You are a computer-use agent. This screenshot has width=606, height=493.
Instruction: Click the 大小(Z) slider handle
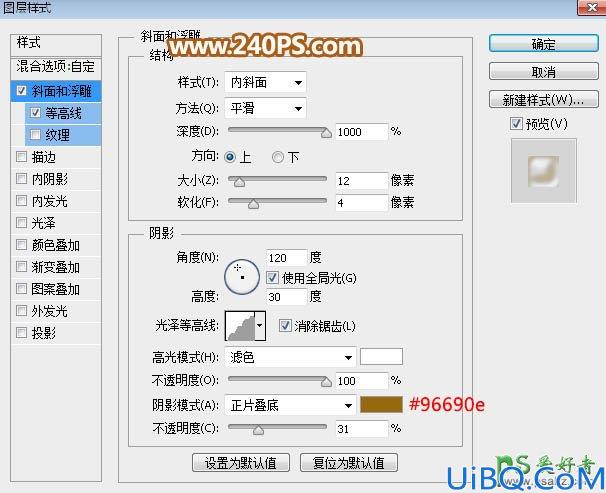click(x=240, y=182)
